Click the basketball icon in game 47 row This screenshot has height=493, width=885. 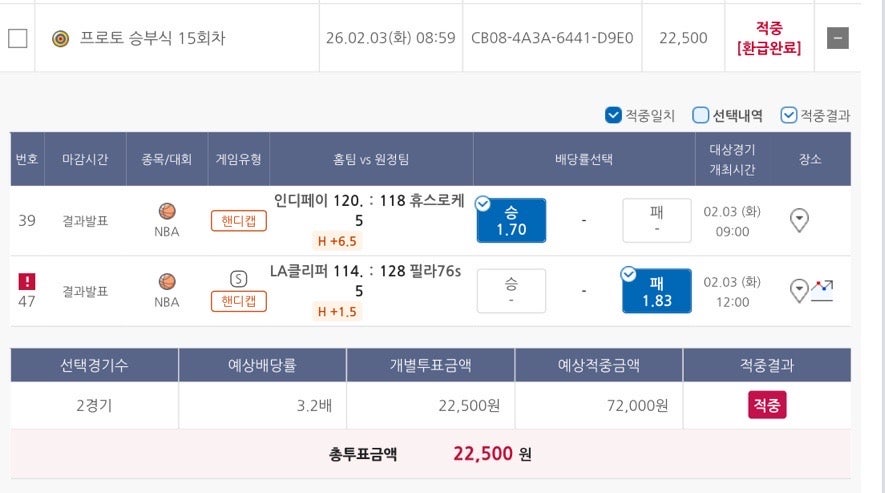pos(167,282)
